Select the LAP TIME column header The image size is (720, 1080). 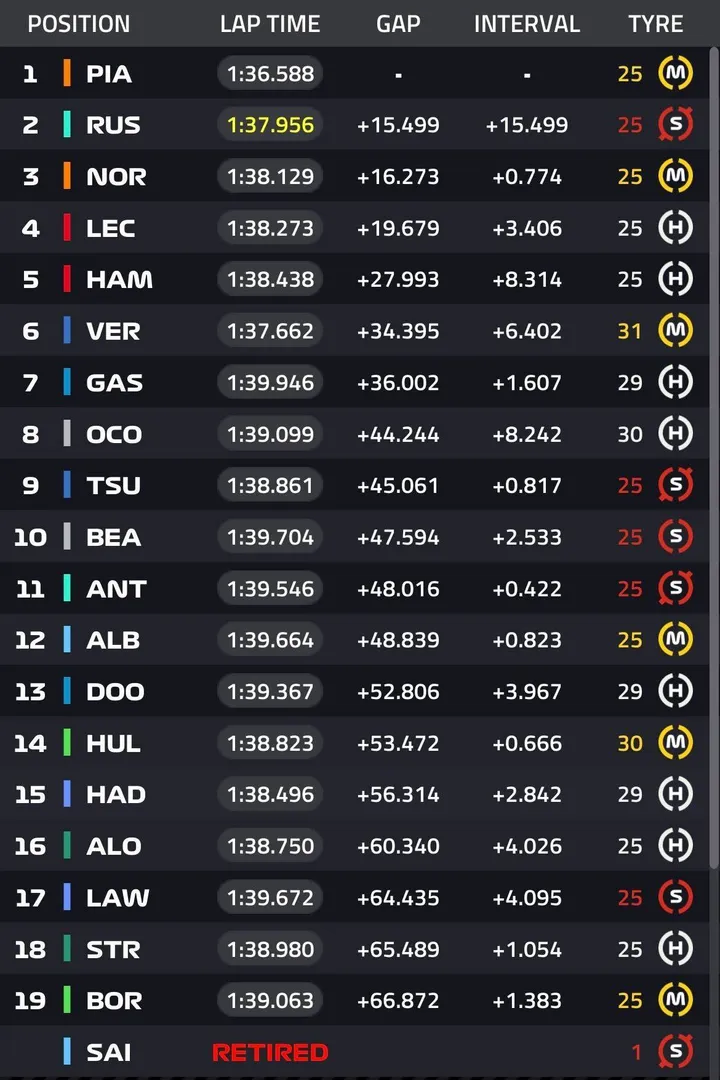point(270,24)
